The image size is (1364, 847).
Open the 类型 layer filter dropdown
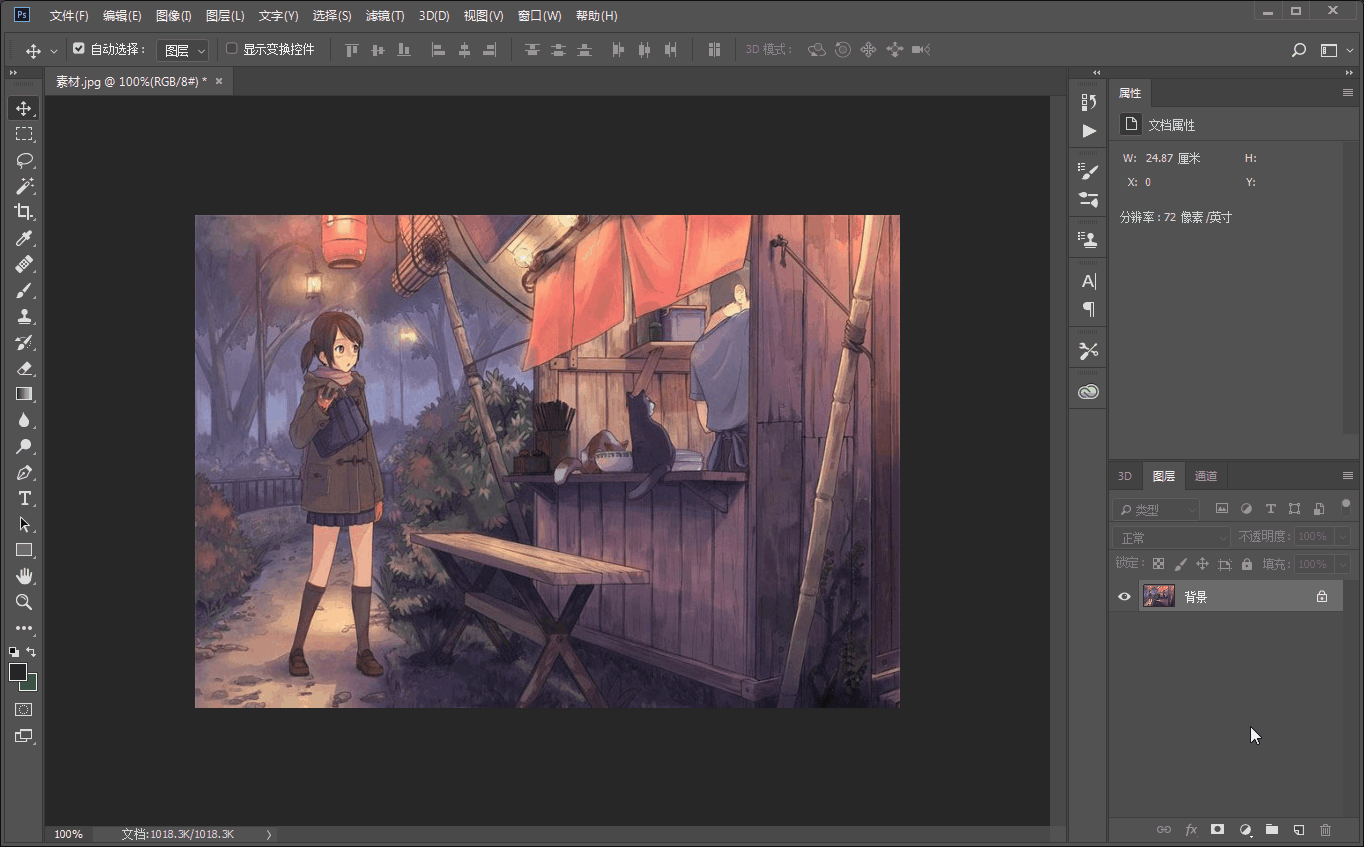coord(1157,510)
